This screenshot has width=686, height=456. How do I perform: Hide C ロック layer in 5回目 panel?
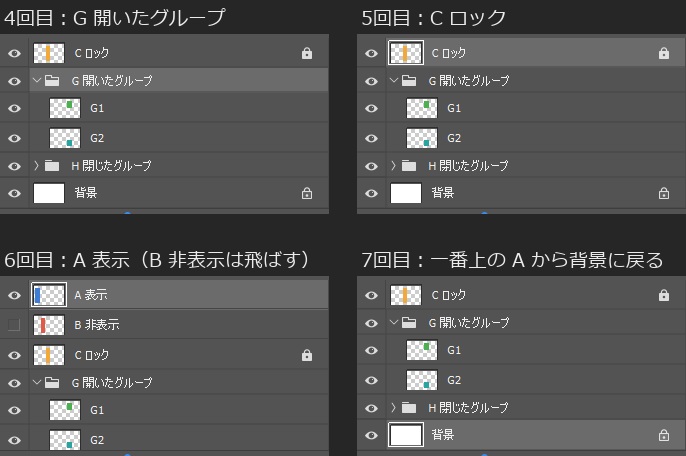click(x=371, y=53)
